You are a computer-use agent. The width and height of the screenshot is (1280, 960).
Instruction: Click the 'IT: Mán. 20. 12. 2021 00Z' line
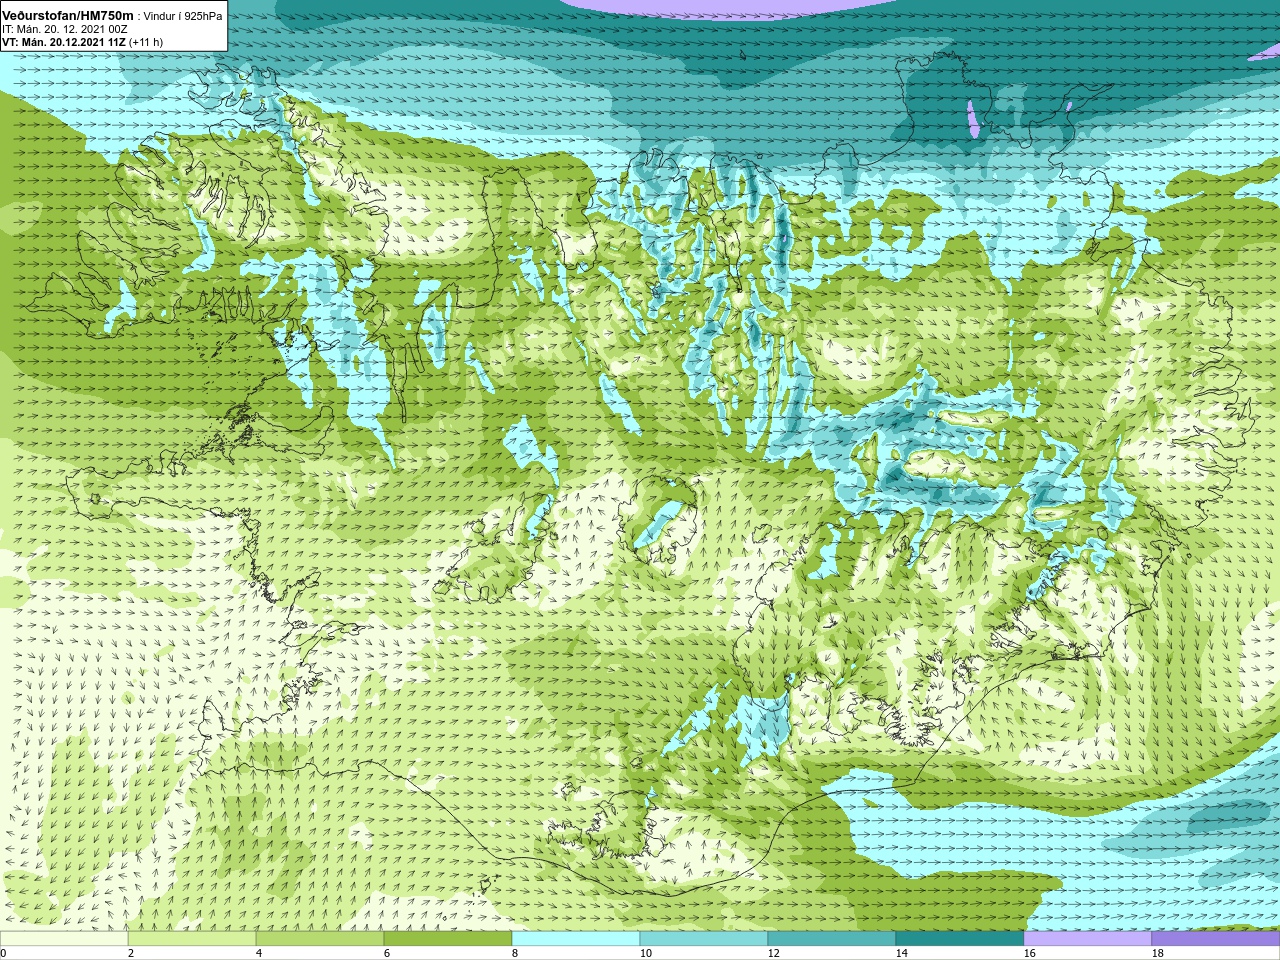63,30
